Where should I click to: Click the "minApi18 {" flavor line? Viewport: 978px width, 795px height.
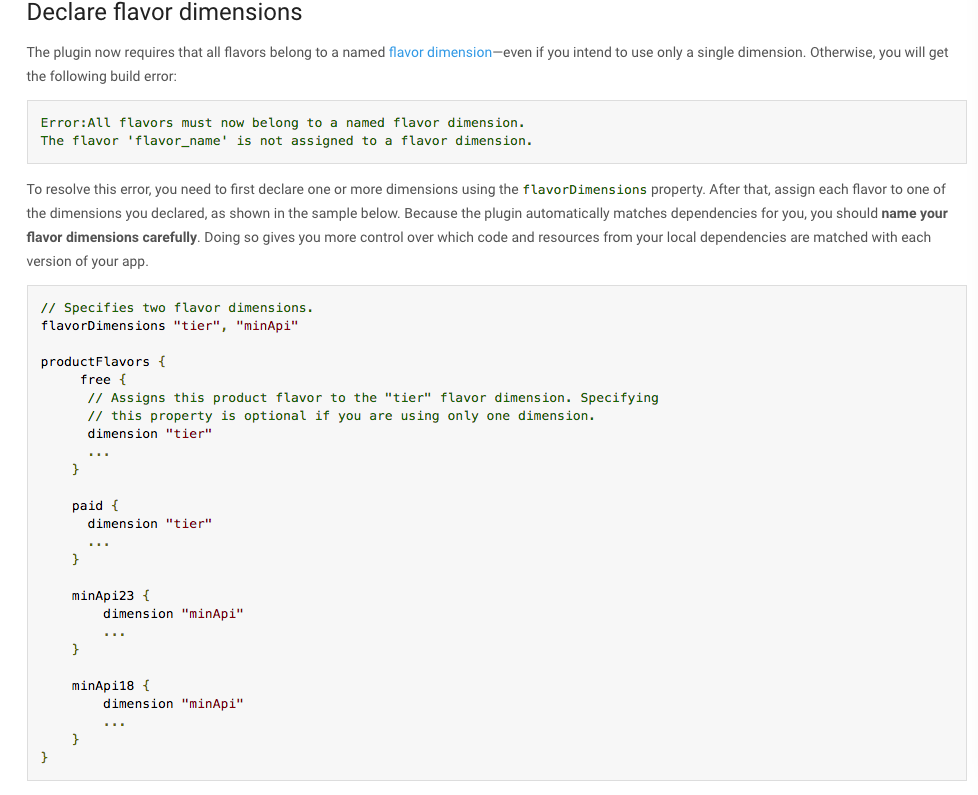click(111, 686)
